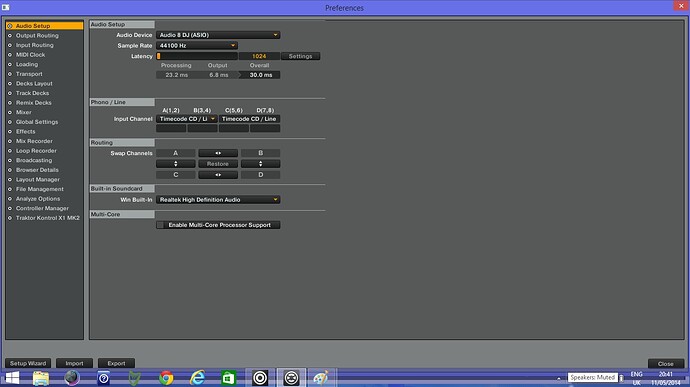690x387 pixels.
Task: Go to Input Routing preferences
Action: (x=35, y=45)
